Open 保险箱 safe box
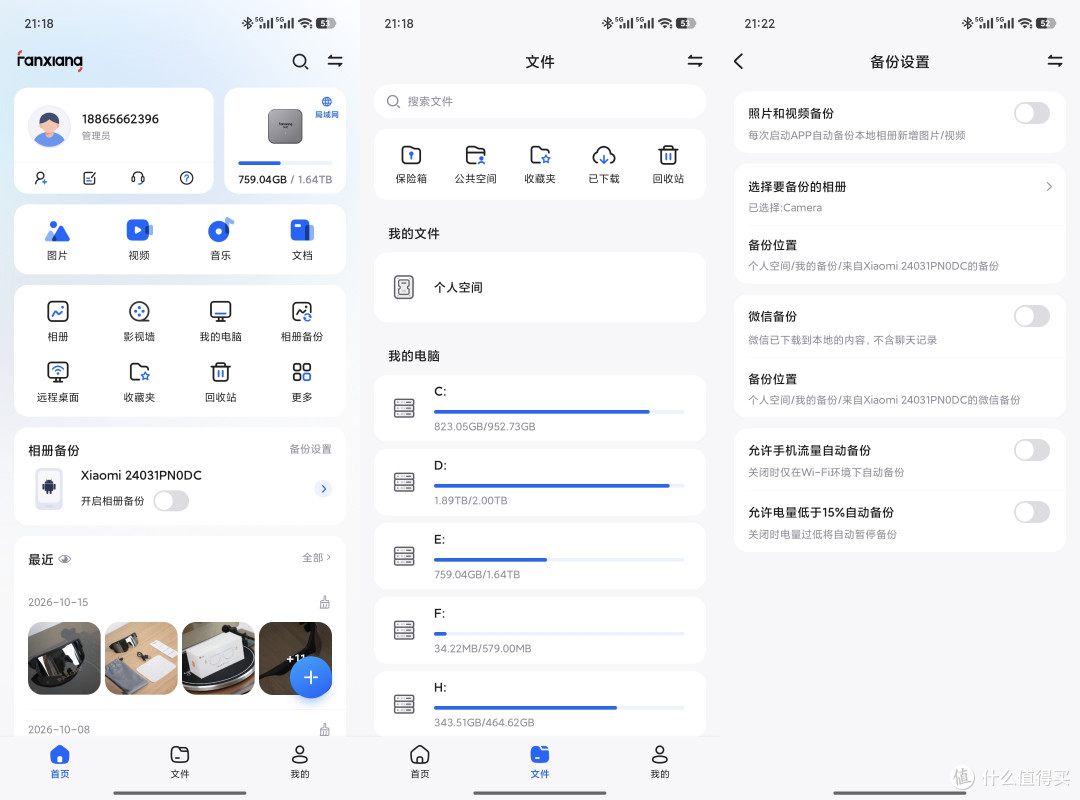 [411, 164]
